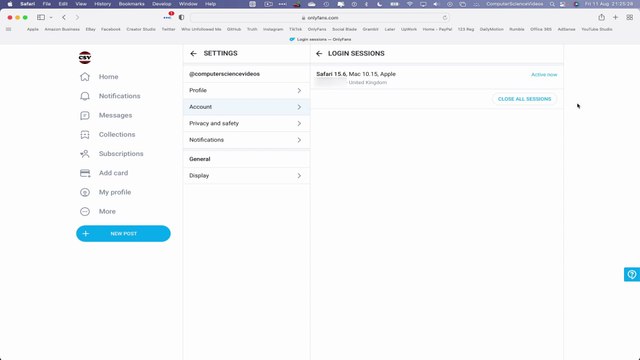640x360 pixels.
Task: Click the back arrow next to SETTINGS
Action: 193,53
